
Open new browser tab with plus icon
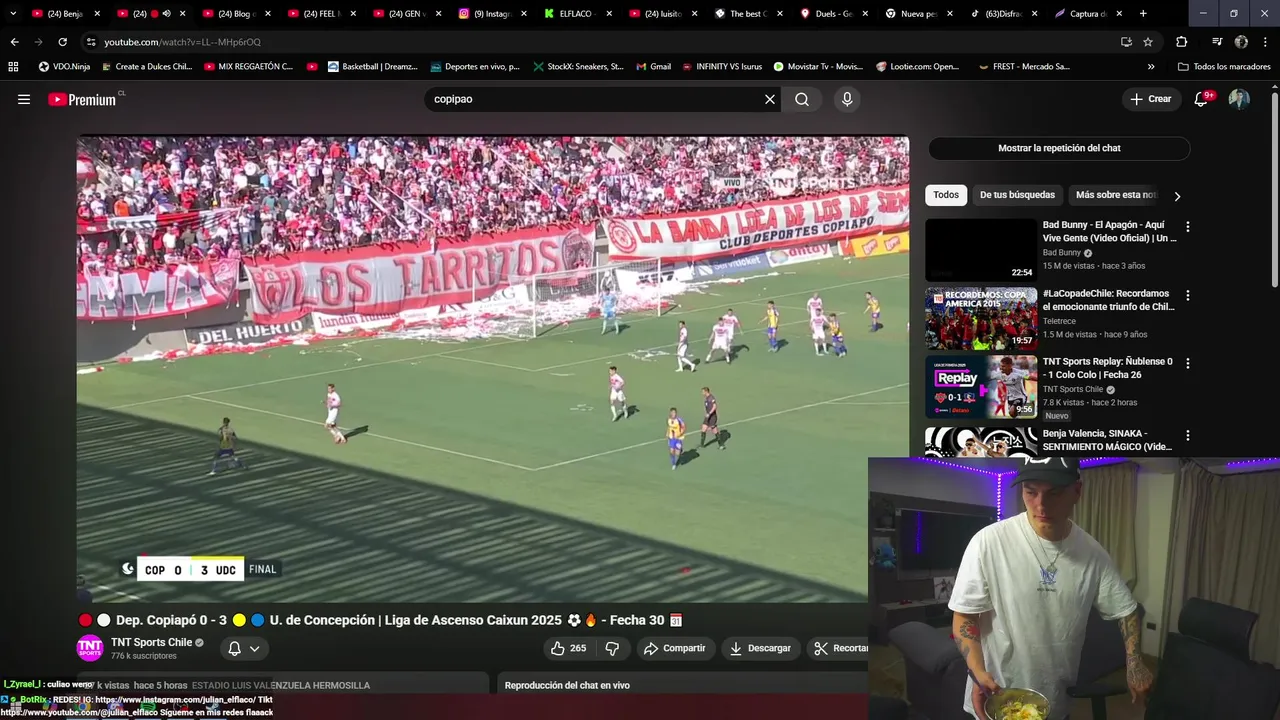[1143, 14]
